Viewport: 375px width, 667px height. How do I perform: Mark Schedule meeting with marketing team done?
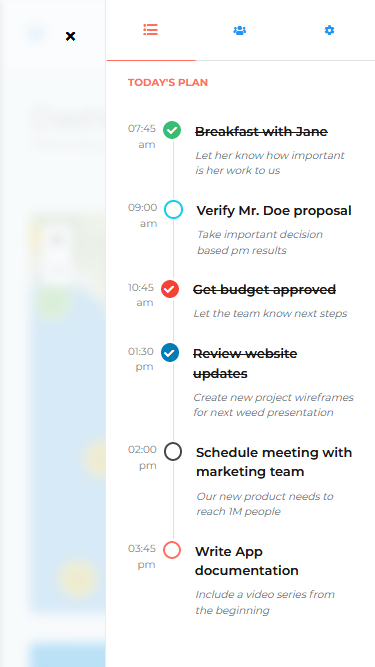coord(173,451)
